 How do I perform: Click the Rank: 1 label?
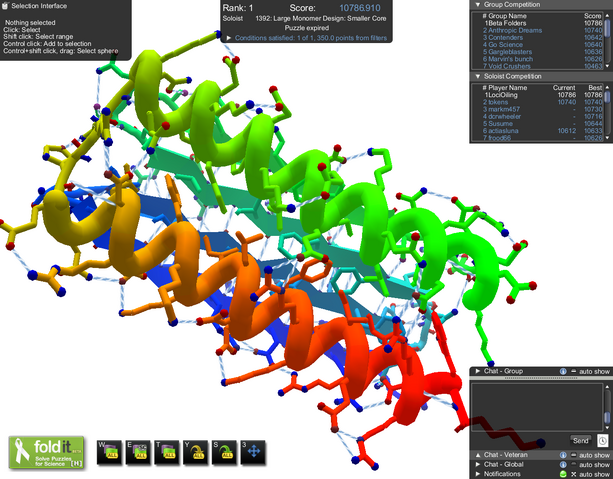(238, 8)
